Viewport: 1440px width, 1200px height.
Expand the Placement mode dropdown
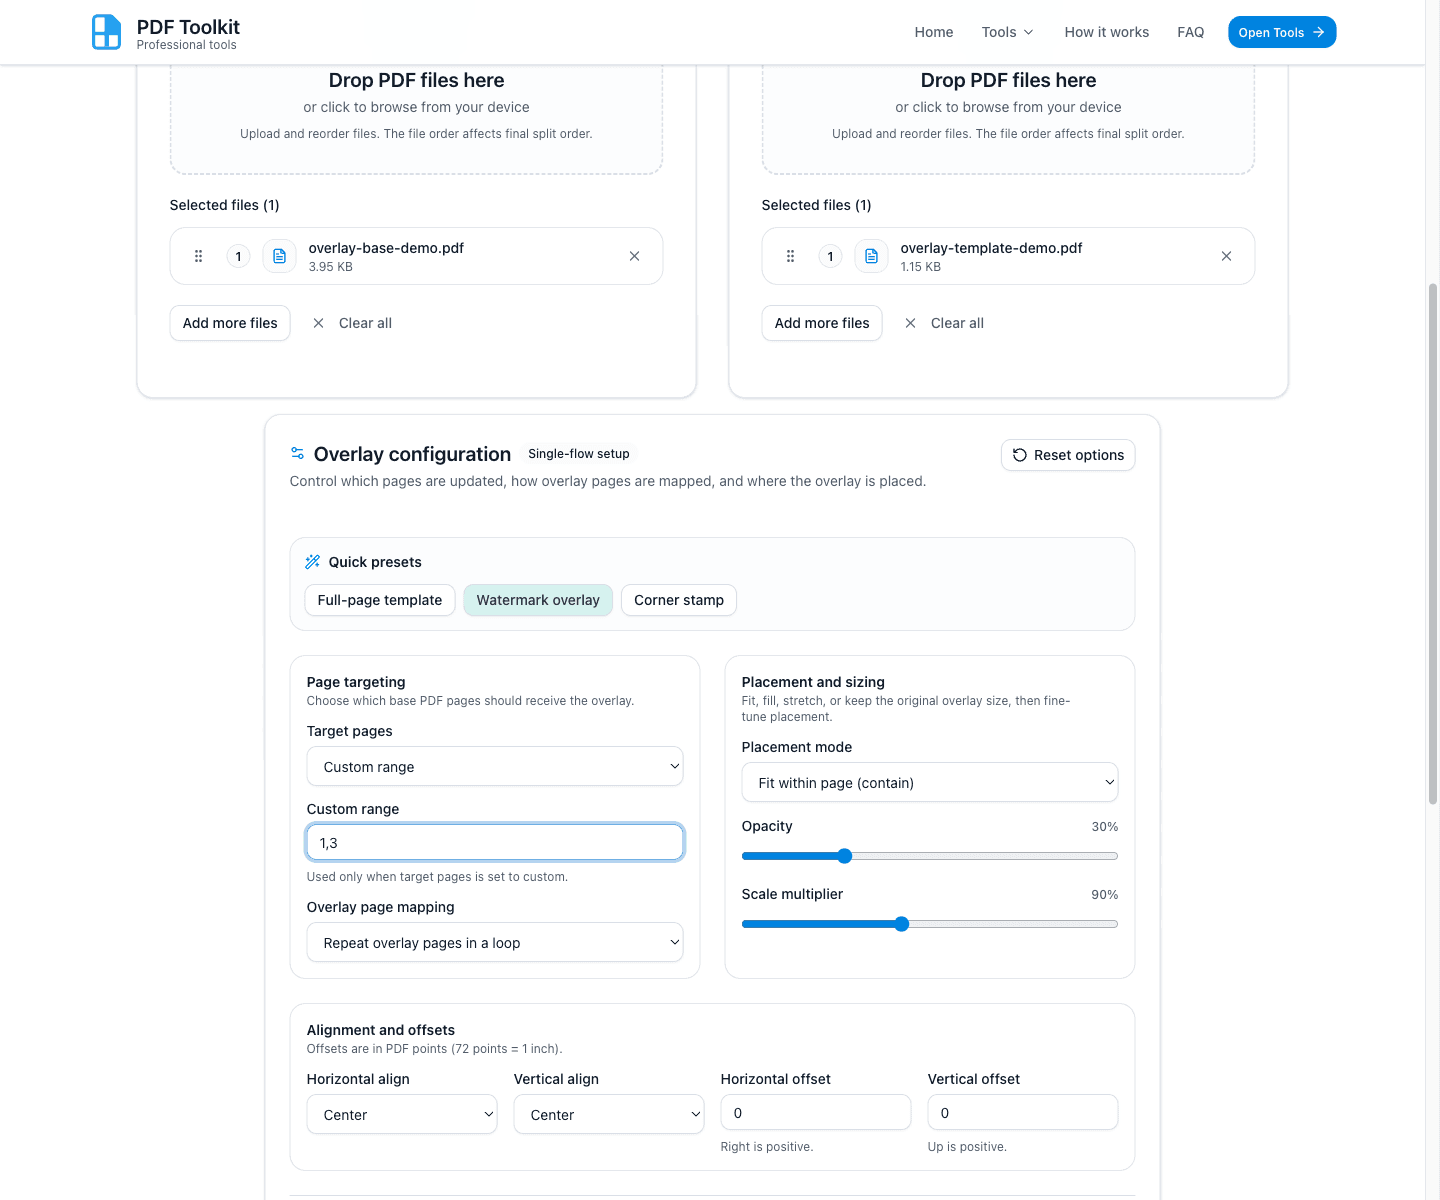929,783
